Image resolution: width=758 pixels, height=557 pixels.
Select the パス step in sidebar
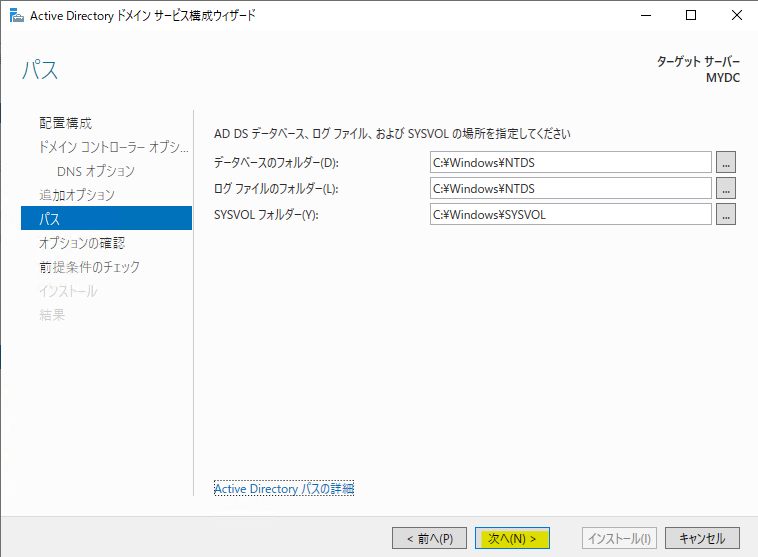pyautogui.click(x=50, y=218)
